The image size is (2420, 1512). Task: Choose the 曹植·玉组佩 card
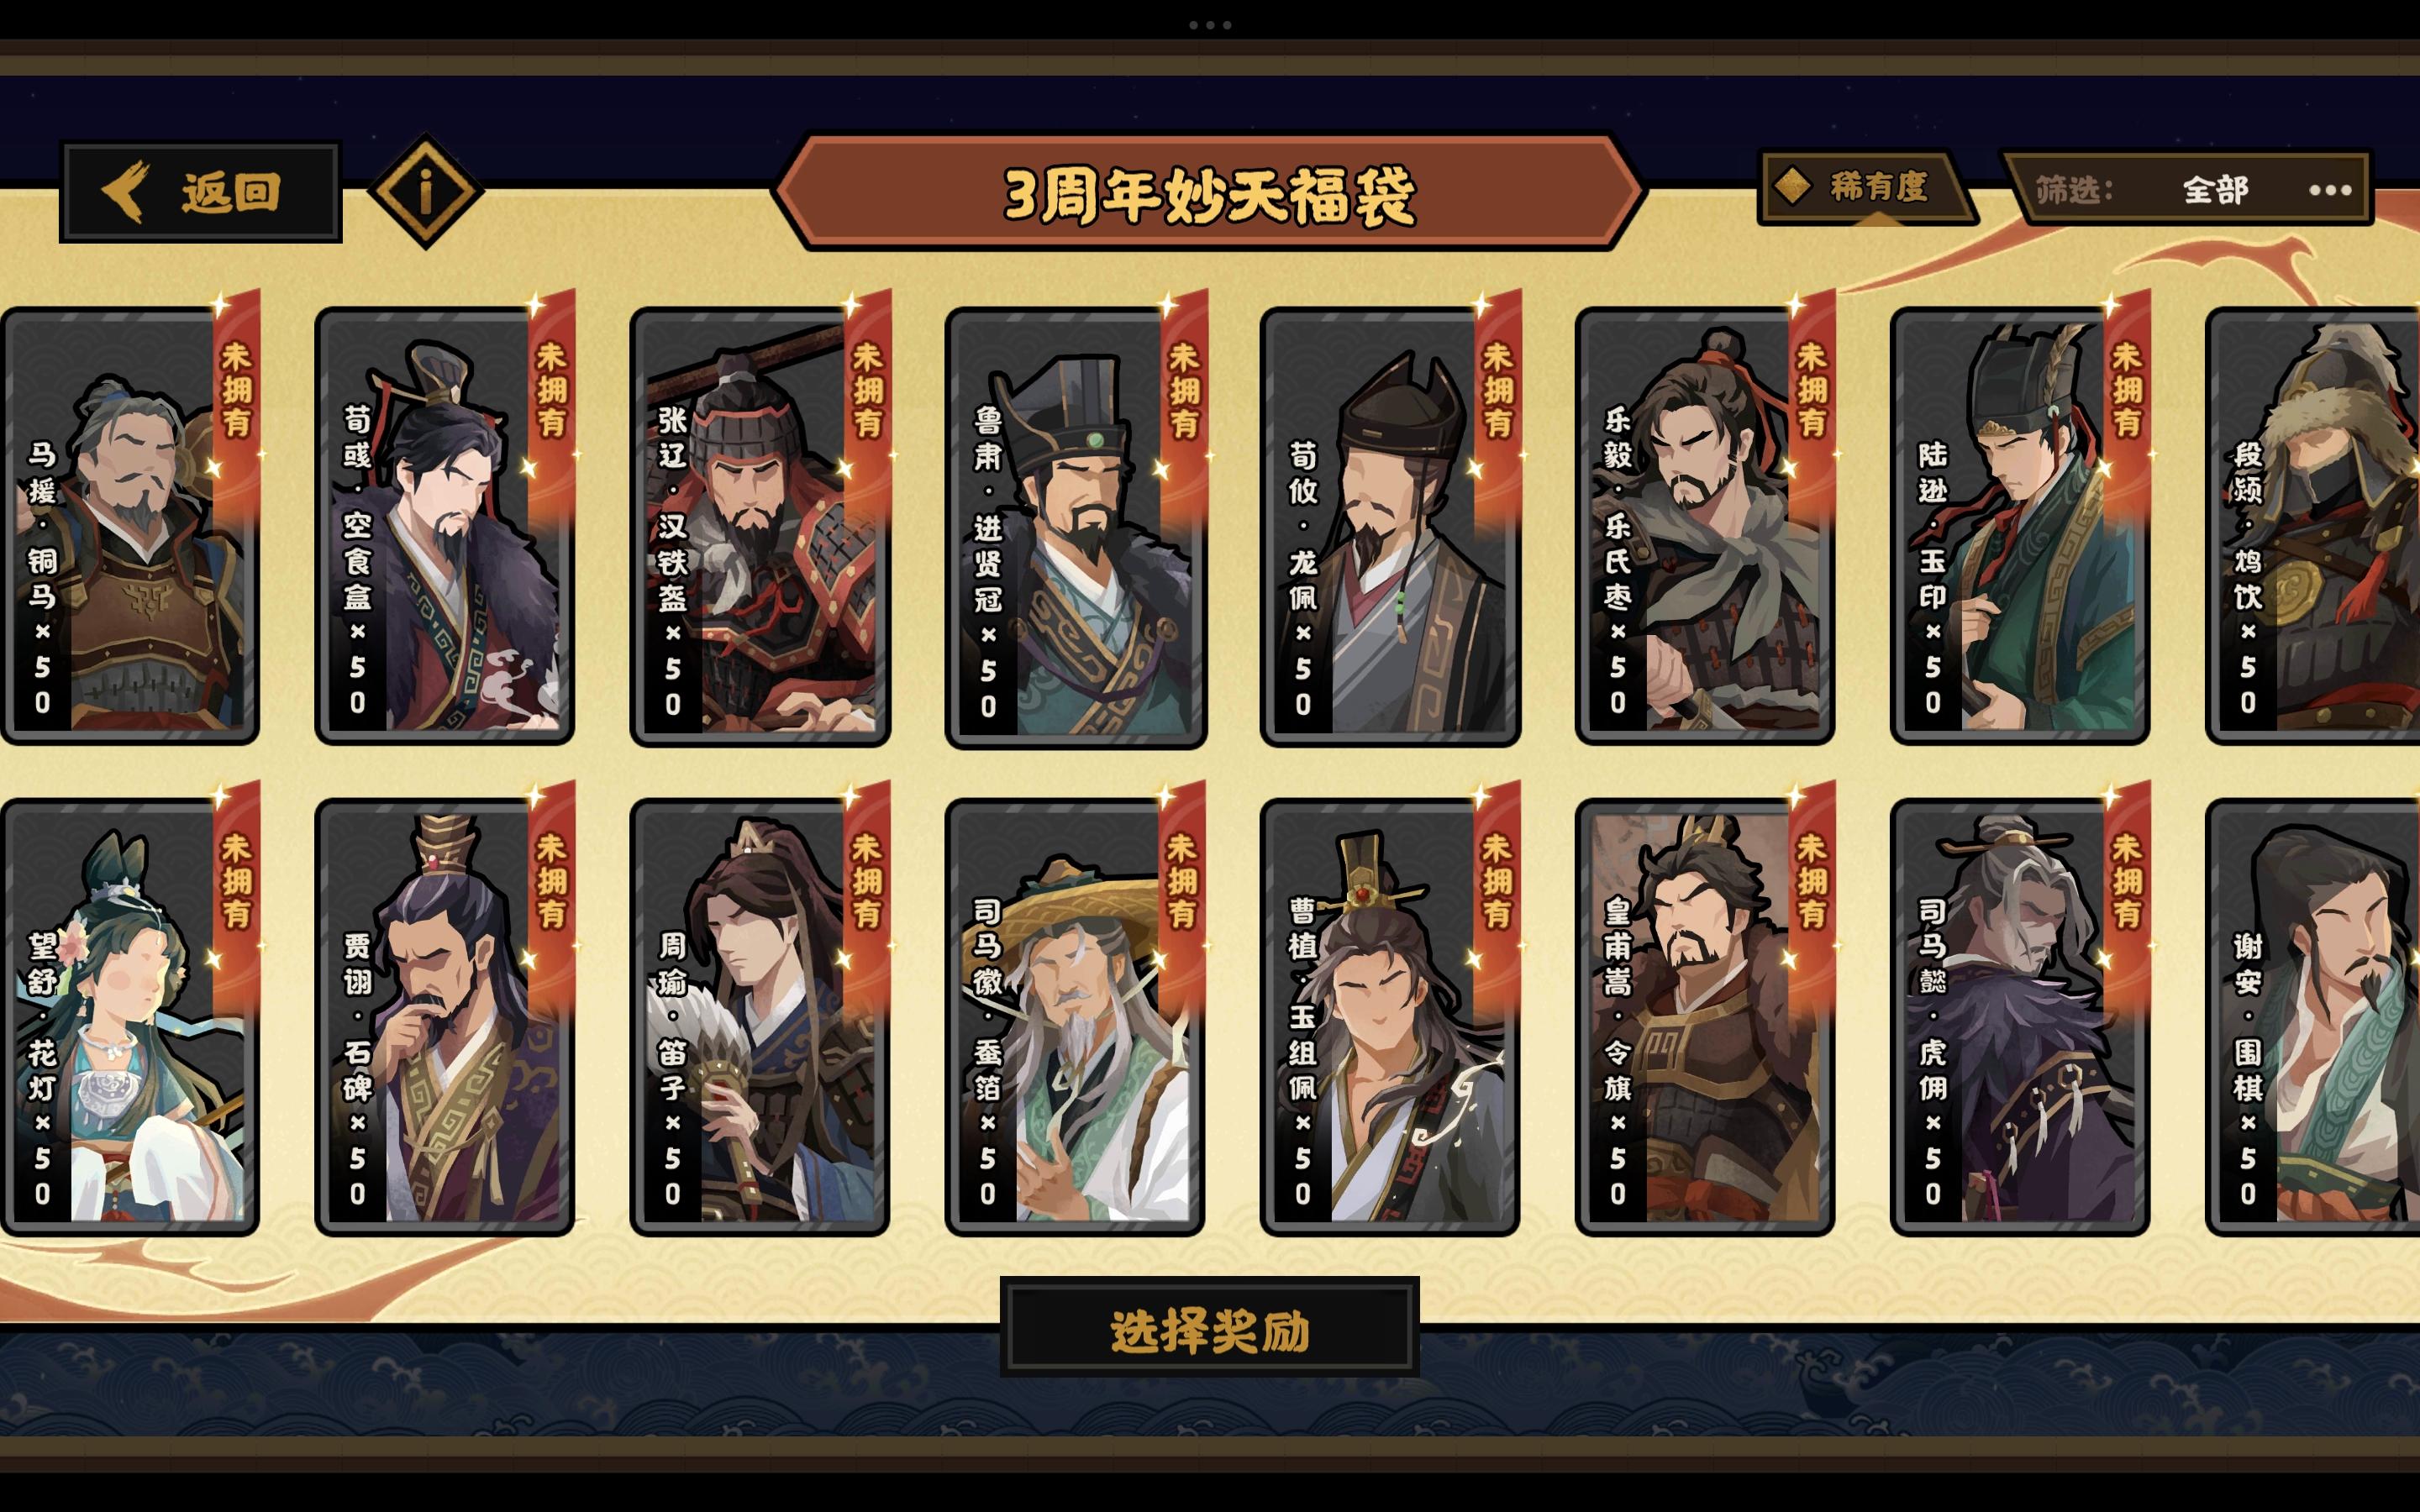[1390, 1015]
